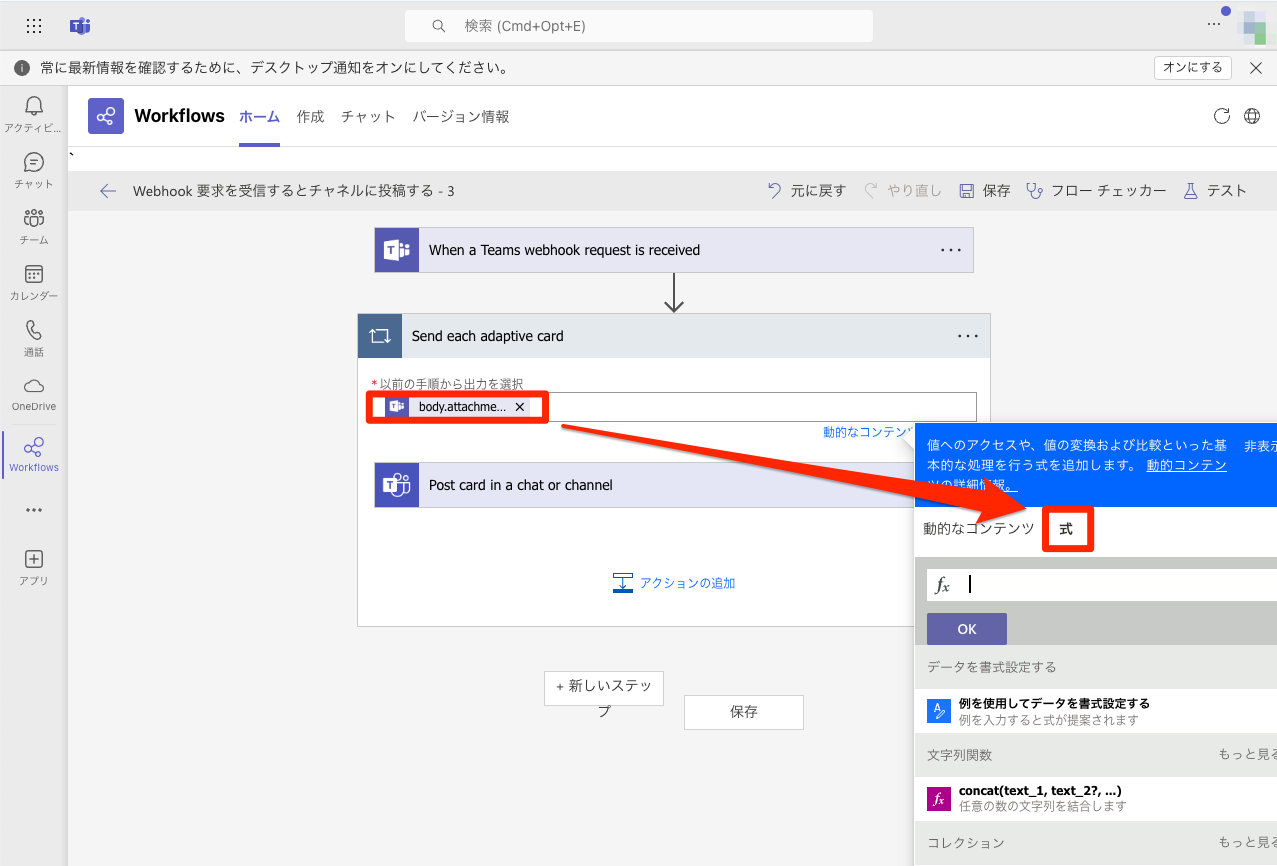This screenshot has width=1277, height=866.
Task: Click the format data by example icon
Action: pyautogui.click(x=938, y=711)
